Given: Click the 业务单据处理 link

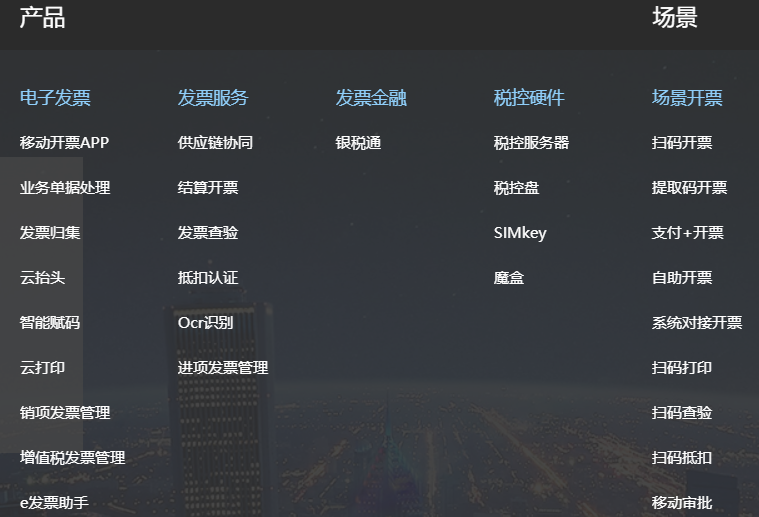Looking at the screenshot, I should tap(65, 188).
